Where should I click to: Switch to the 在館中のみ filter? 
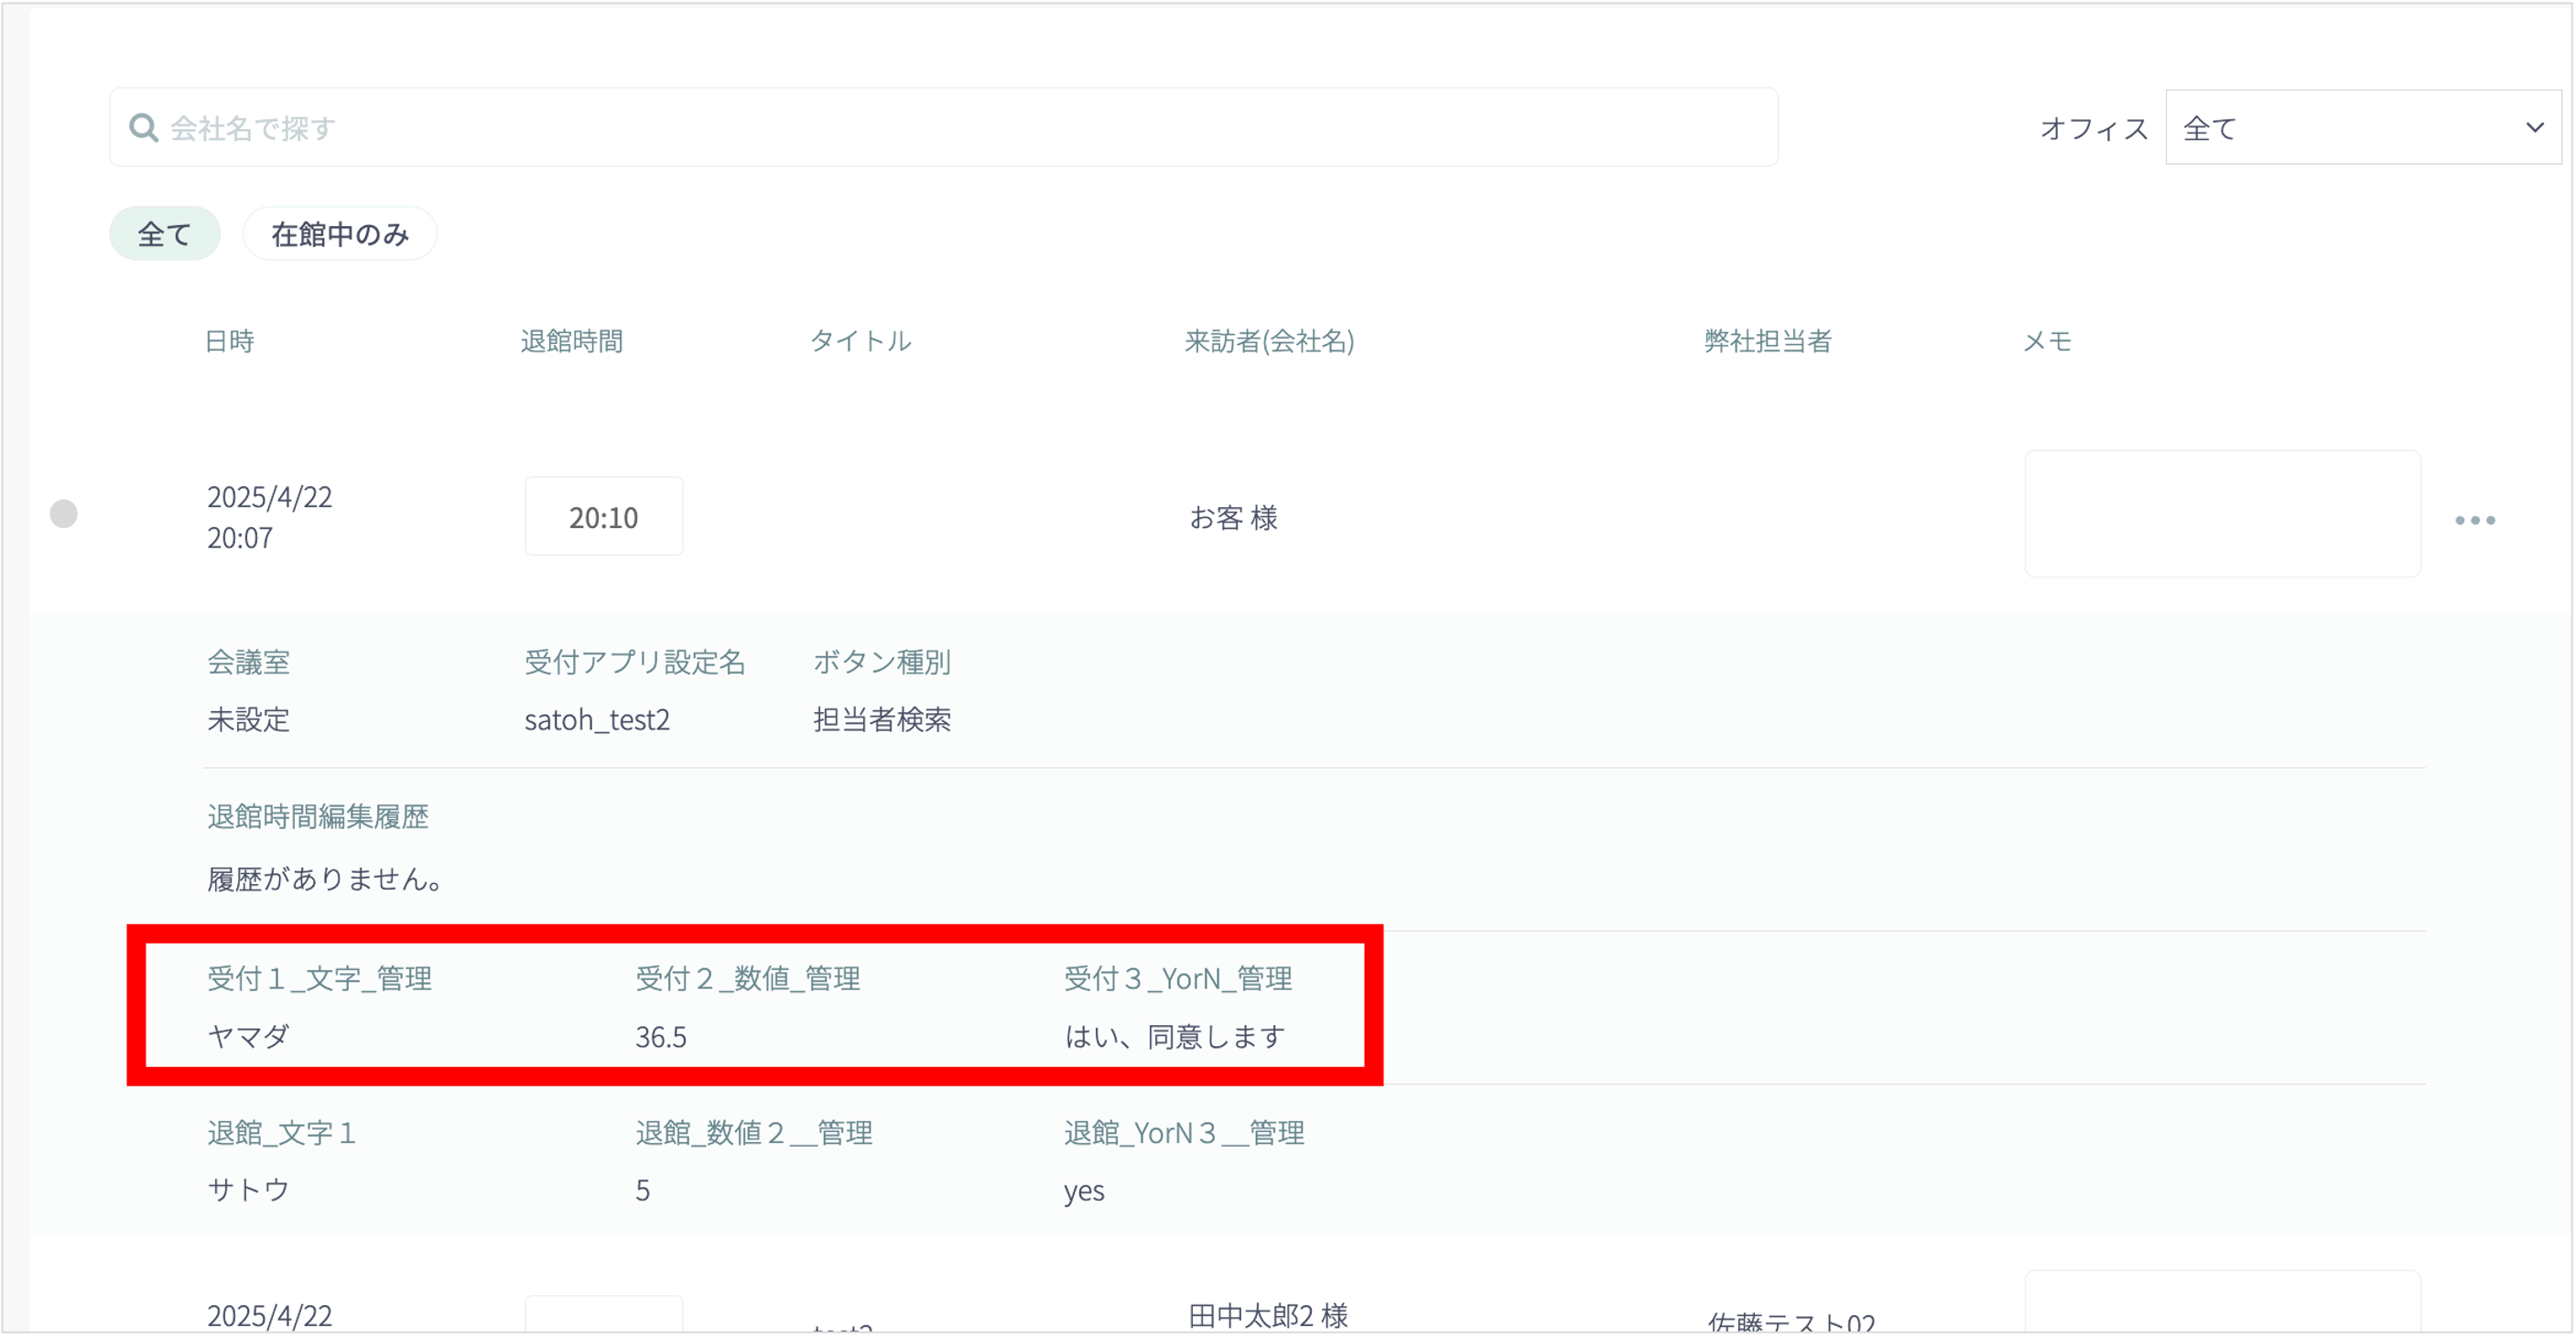(x=340, y=234)
